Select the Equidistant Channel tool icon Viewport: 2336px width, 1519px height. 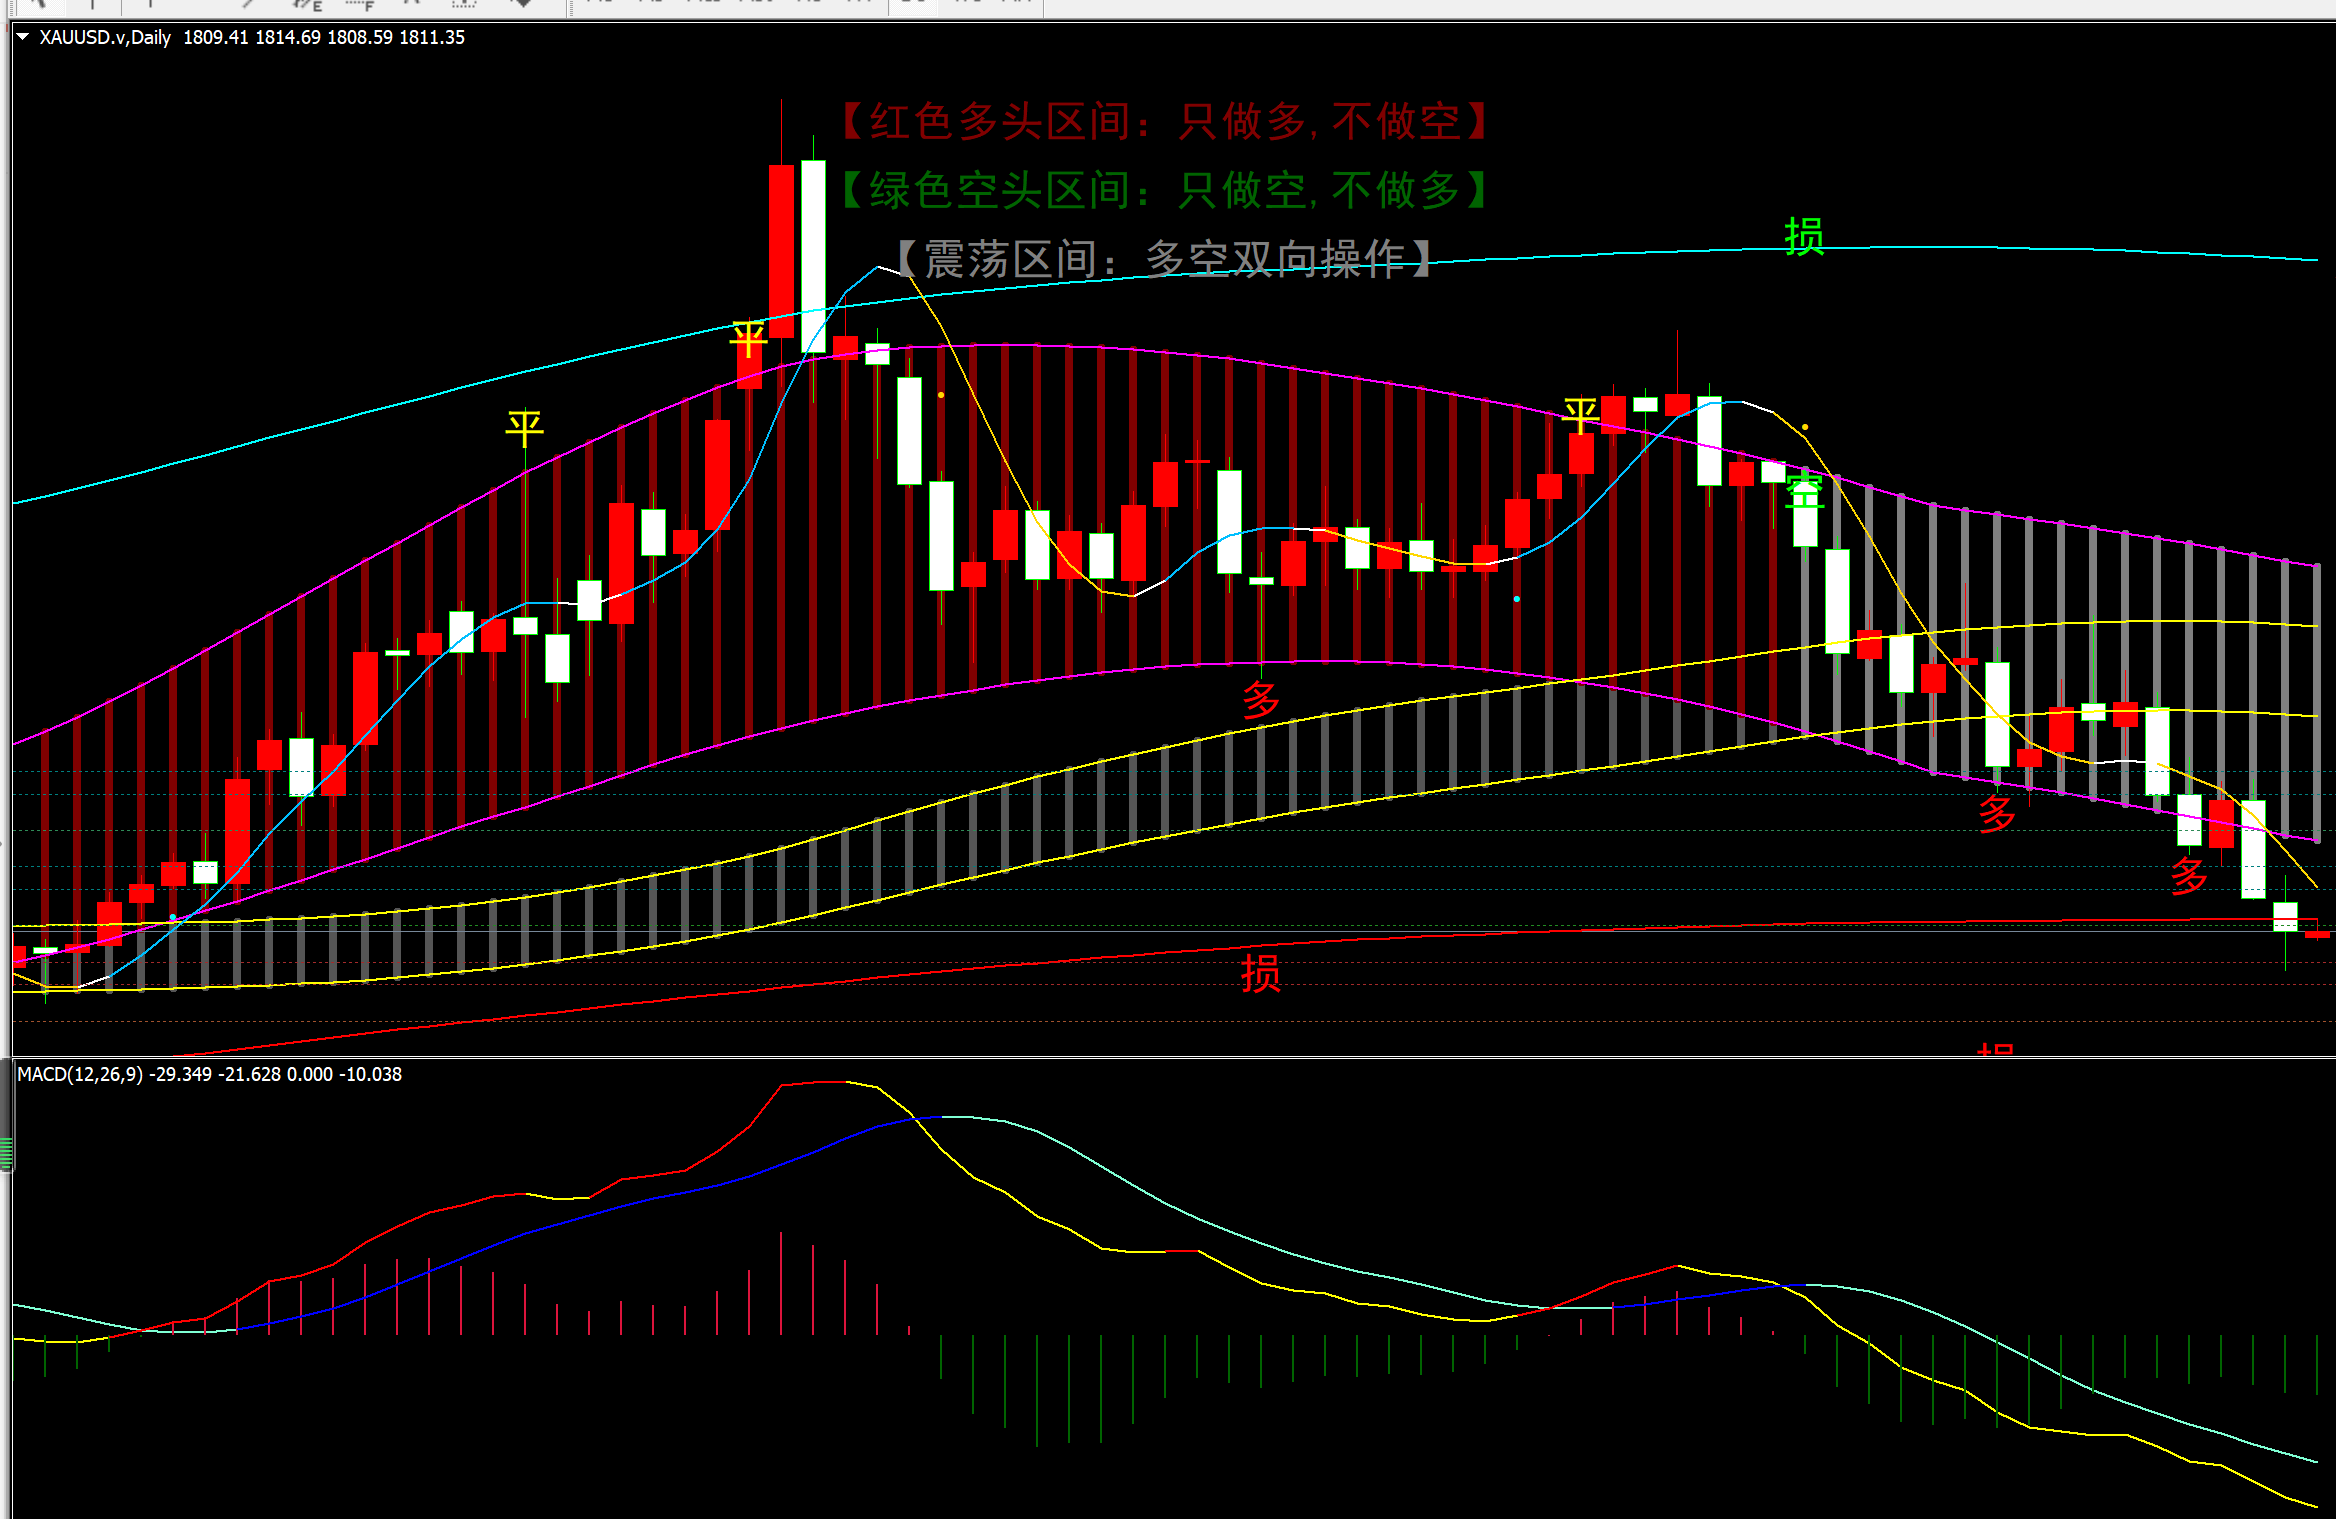click(x=306, y=4)
